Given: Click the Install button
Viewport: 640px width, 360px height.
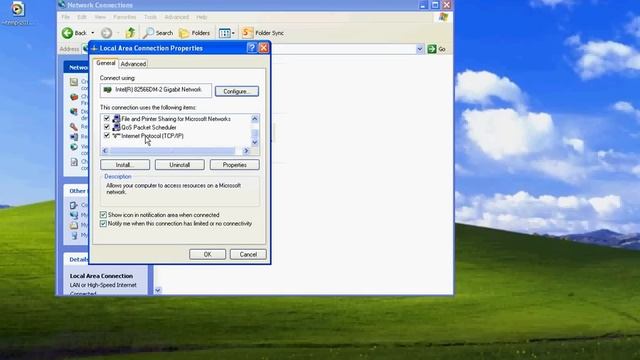Looking at the screenshot, I should coord(125,165).
